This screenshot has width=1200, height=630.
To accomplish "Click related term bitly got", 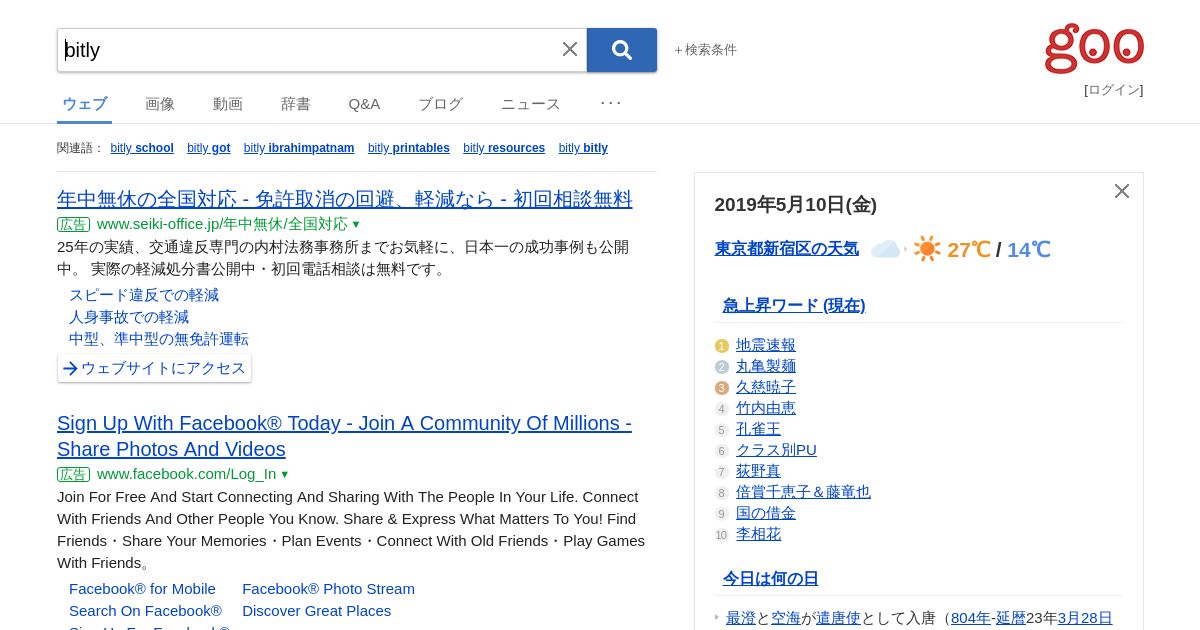I will click(209, 148).
